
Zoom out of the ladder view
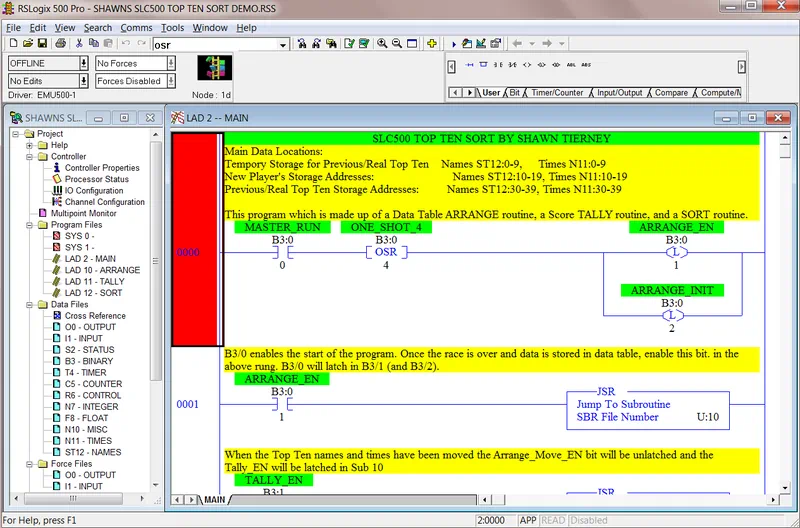click(x=397, y=44)
